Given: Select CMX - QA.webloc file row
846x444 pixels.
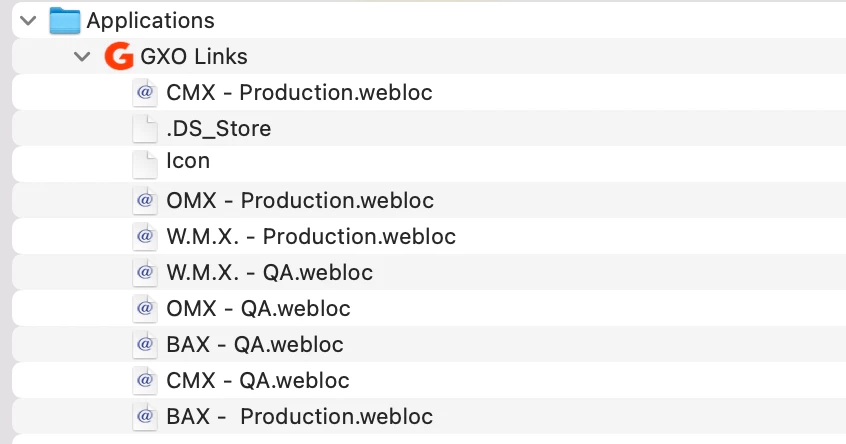Looking at the screenshot, I should pyautogui.click(x=429, y=380).
